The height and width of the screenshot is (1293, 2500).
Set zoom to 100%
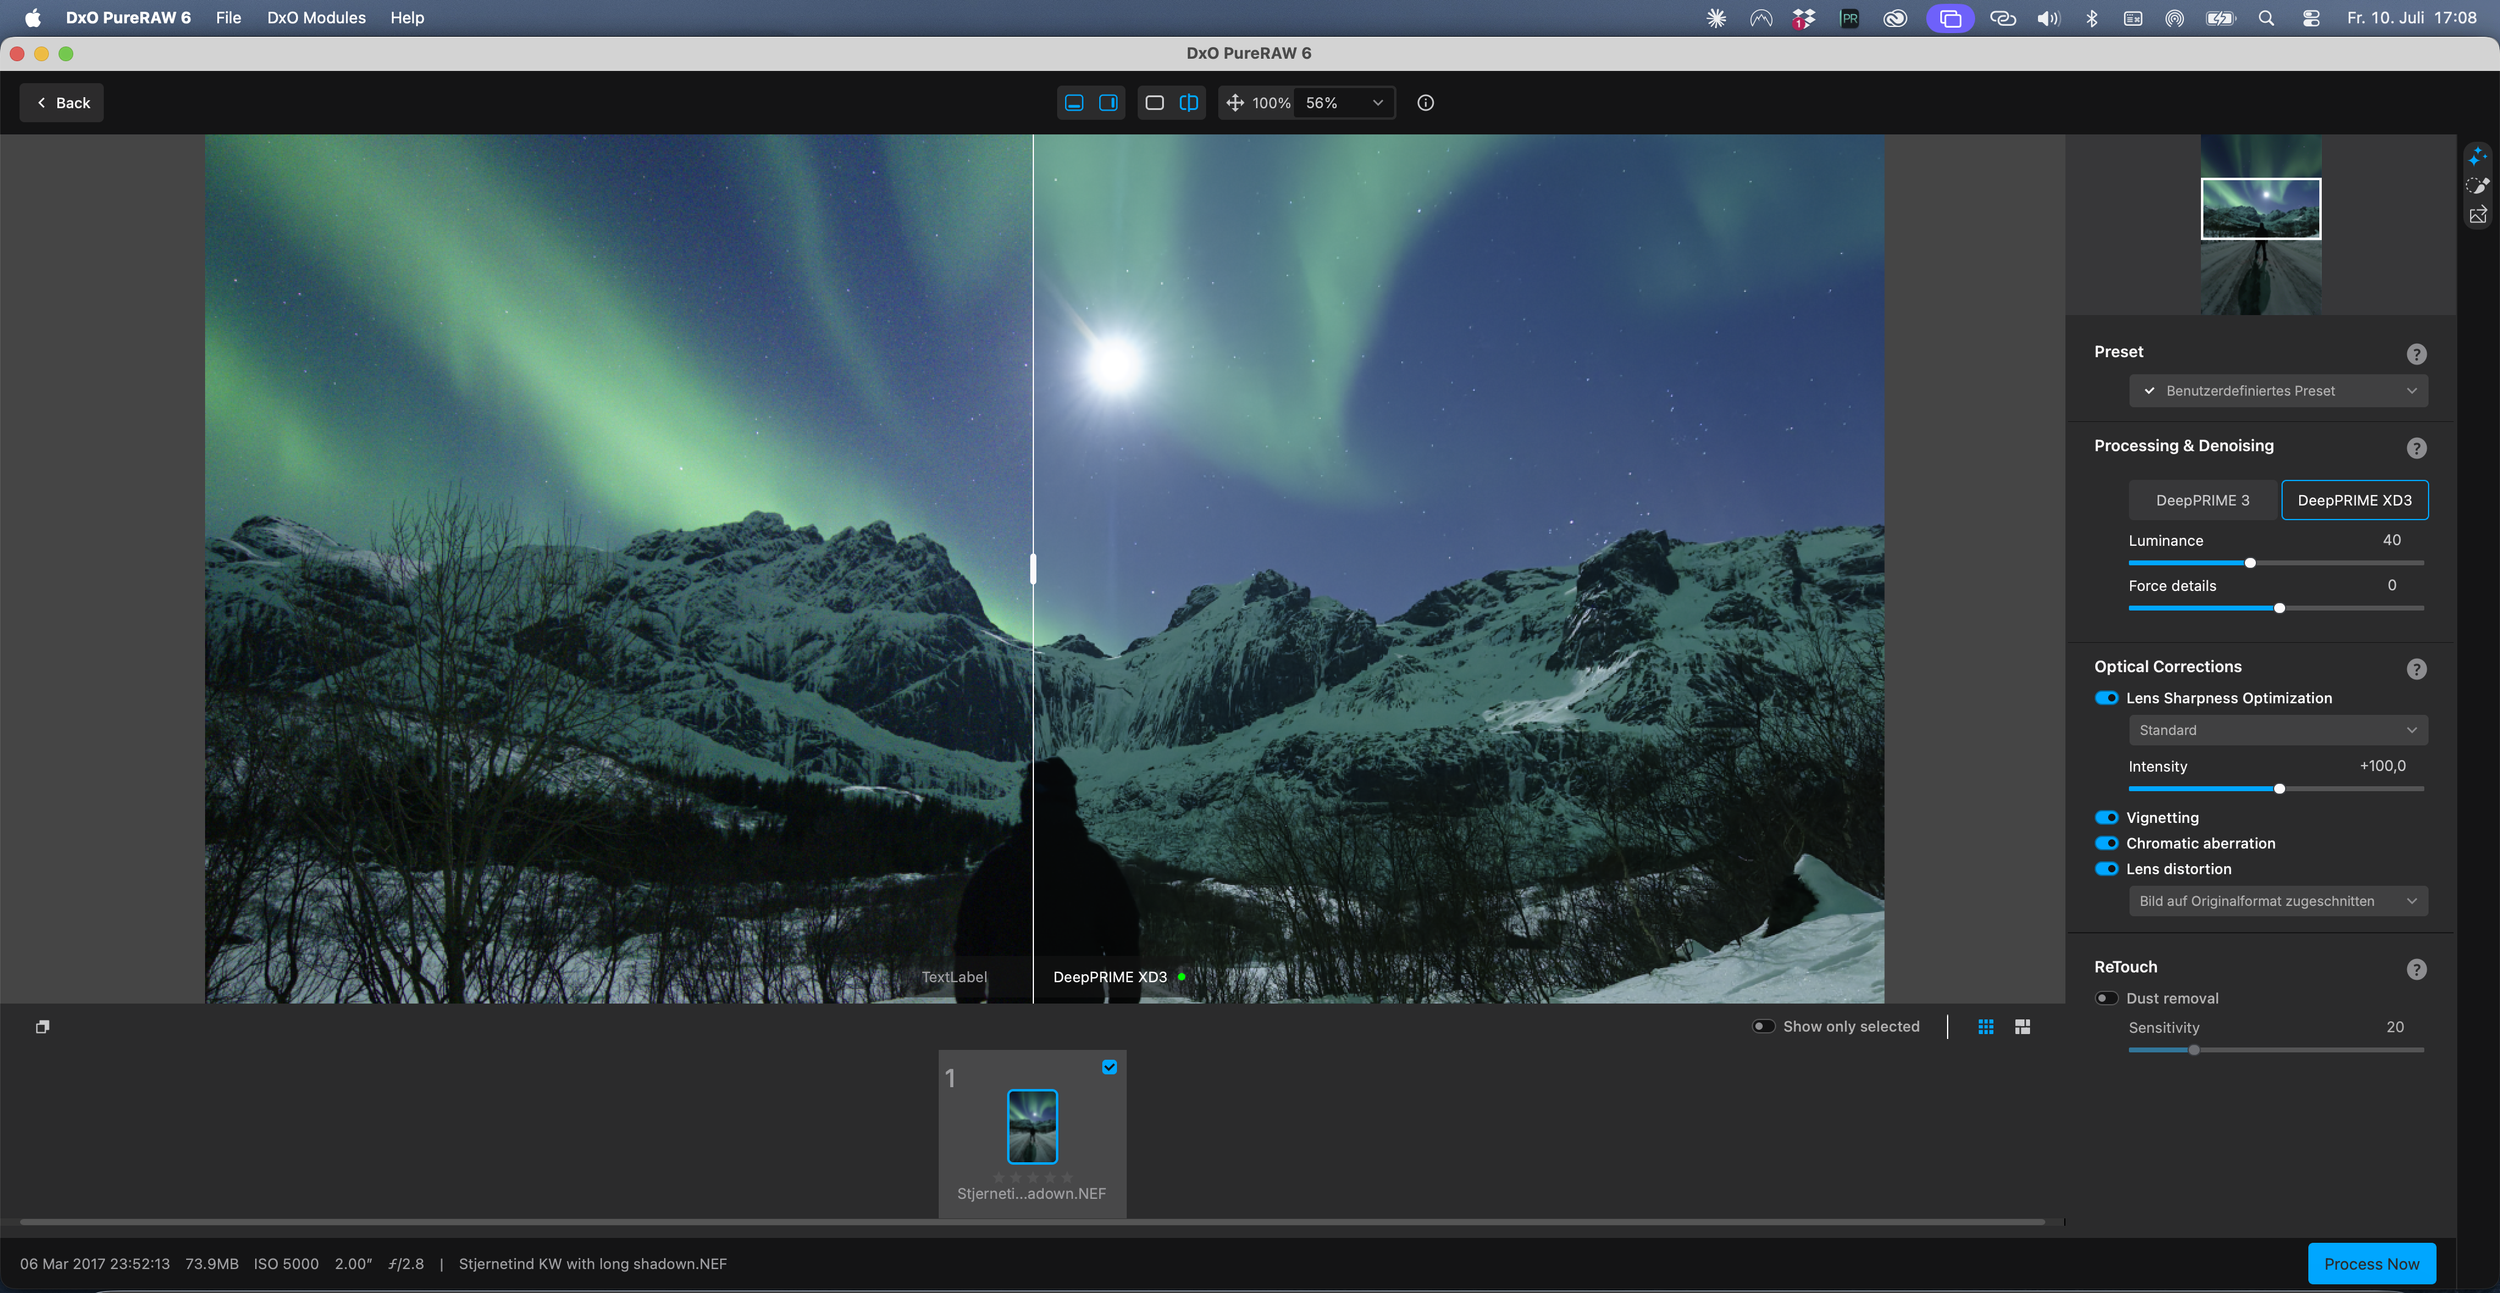1271,103
